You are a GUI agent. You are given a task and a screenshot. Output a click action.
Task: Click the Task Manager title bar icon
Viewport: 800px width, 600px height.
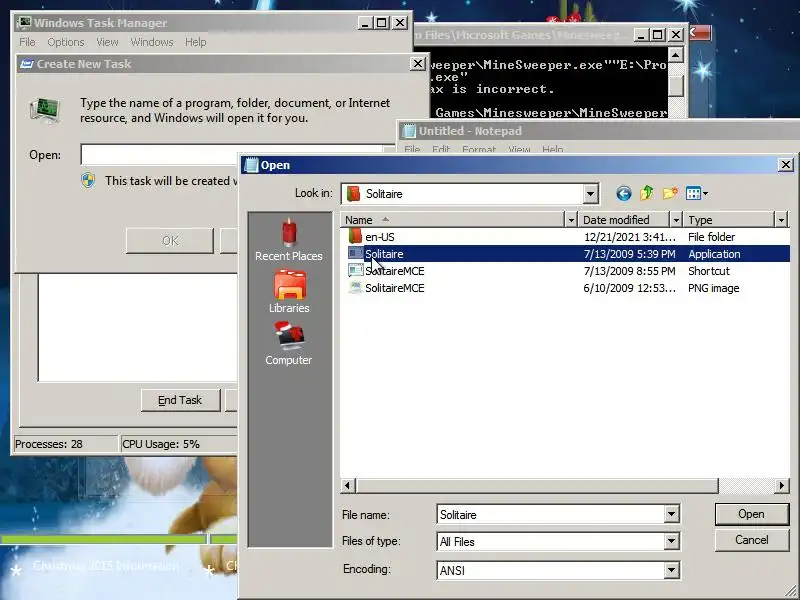tap(24, 23)
